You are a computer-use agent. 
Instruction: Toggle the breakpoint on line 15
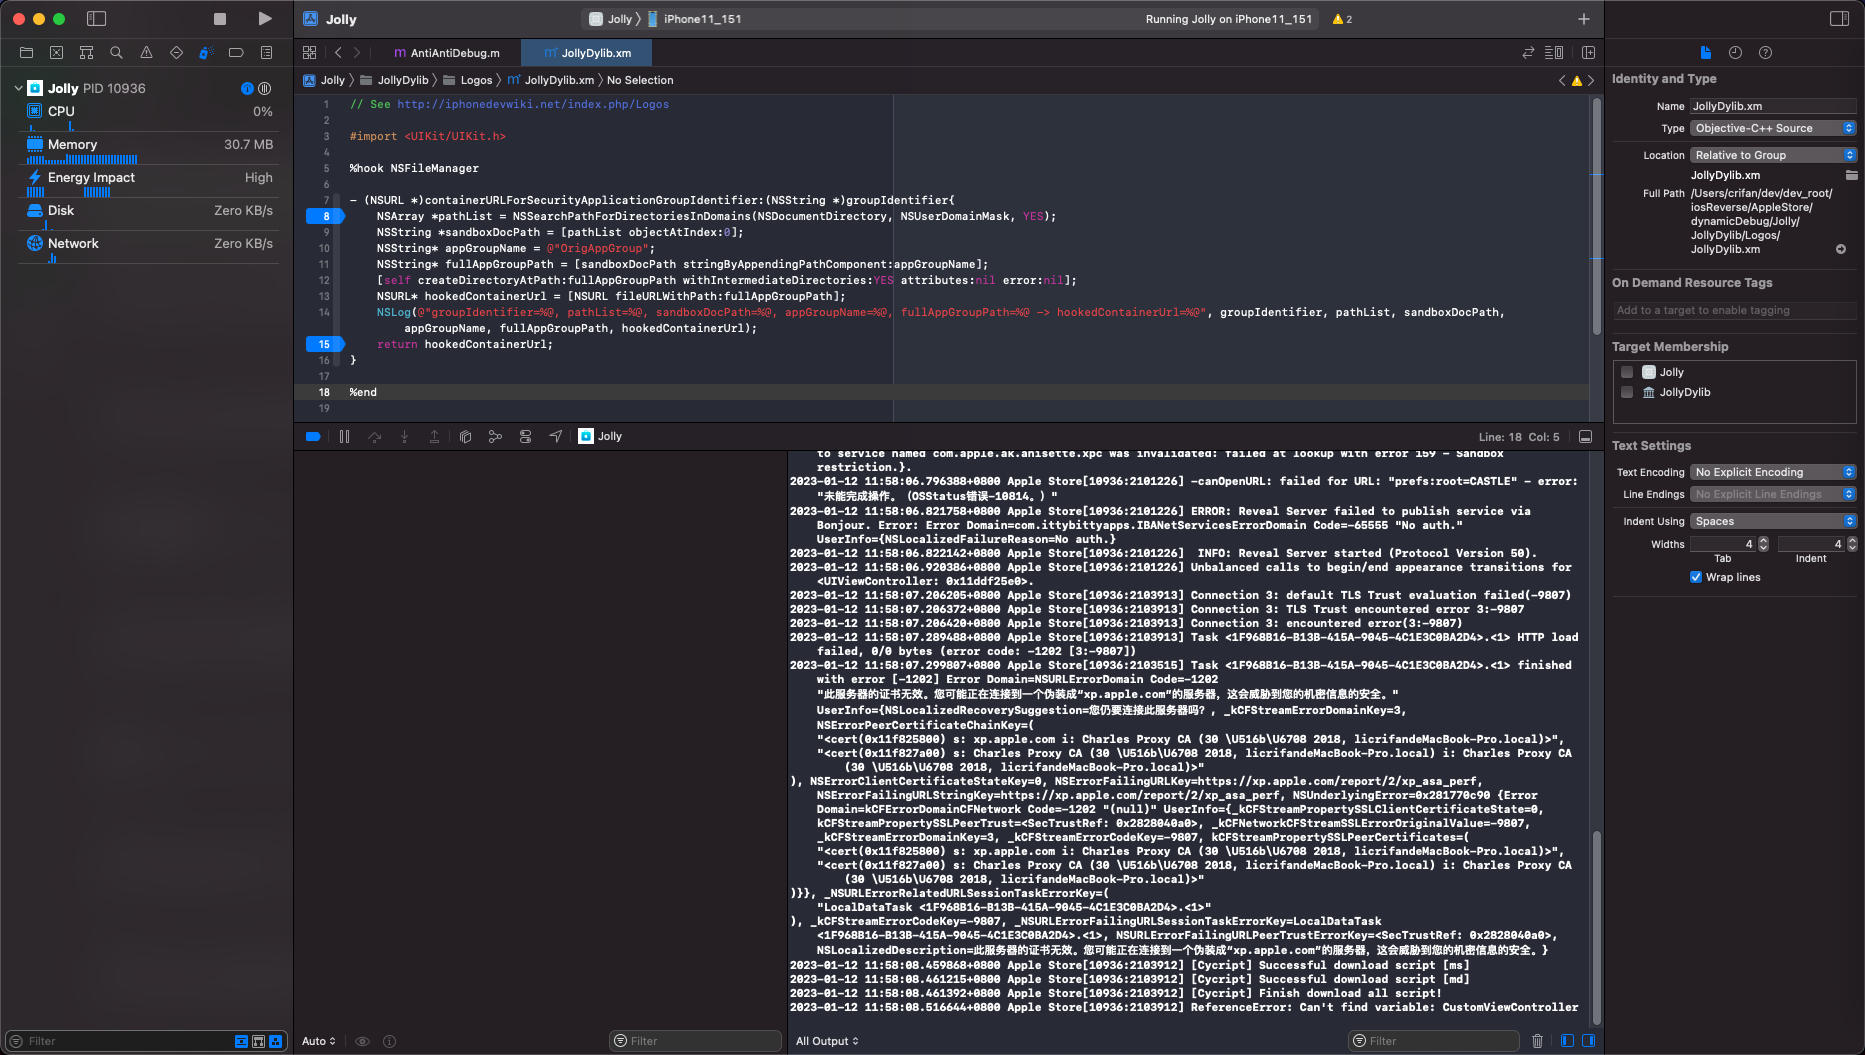coord(324,344)
